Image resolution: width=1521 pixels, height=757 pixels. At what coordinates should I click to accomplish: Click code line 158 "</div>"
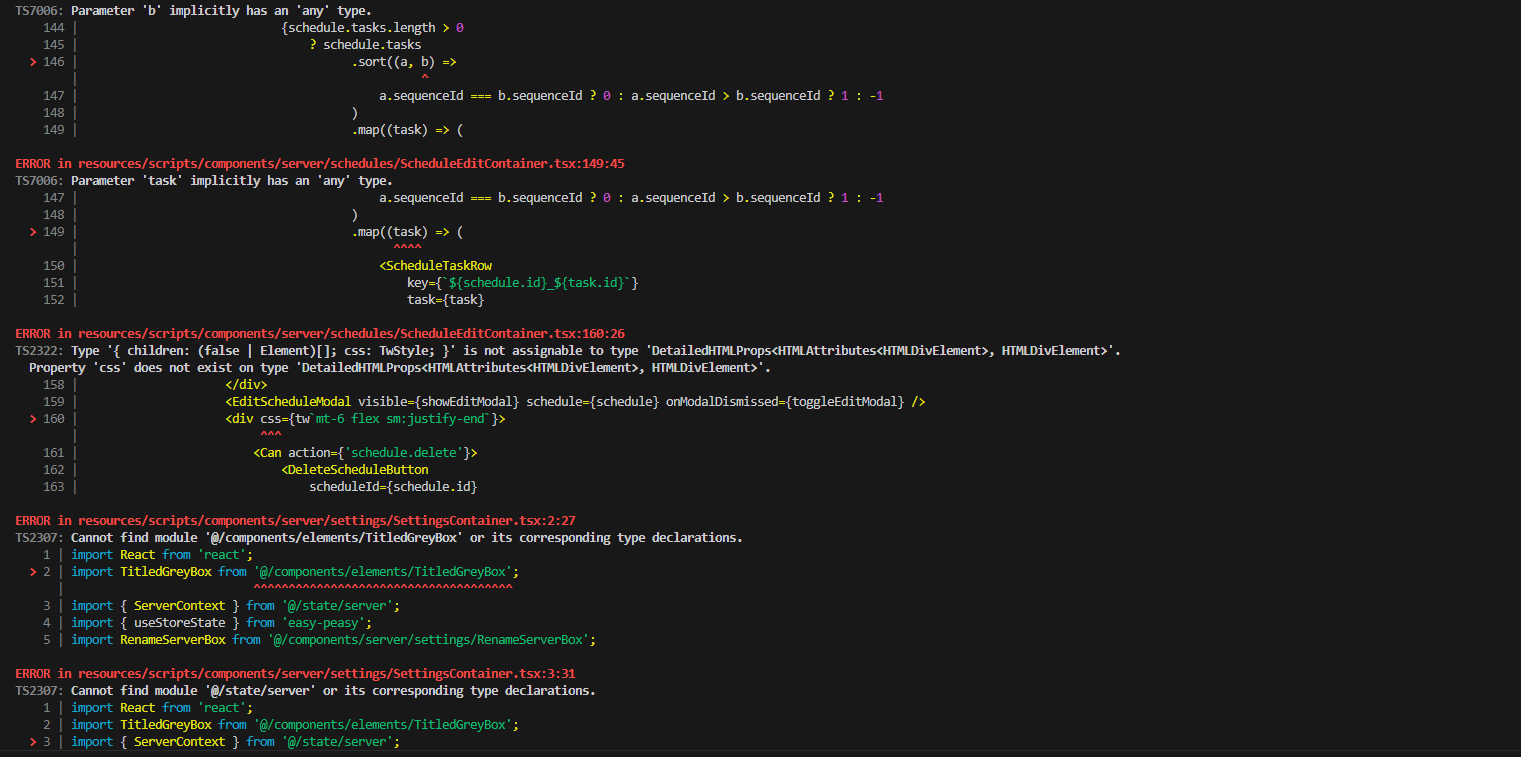point(246,385)
